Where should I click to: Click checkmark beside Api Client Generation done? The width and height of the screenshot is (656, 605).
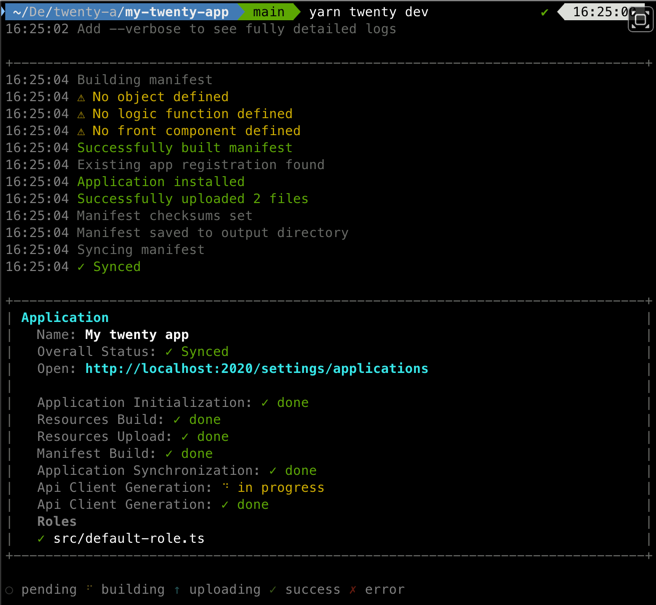(x=225, y=505)
